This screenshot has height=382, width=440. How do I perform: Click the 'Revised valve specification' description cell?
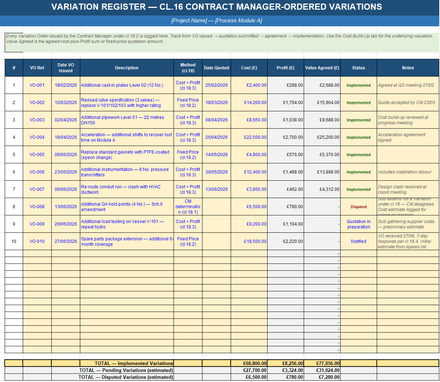[127, 103]
